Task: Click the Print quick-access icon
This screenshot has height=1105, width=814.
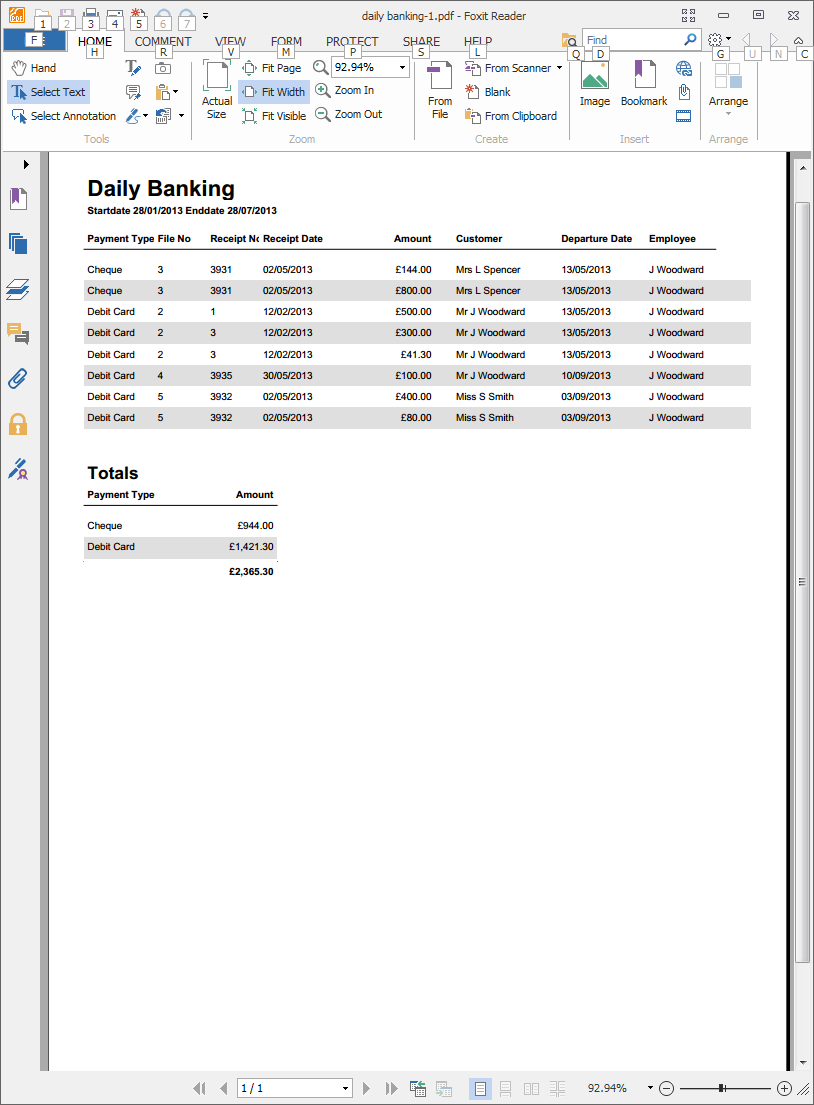Action: [x=90, y=14]
